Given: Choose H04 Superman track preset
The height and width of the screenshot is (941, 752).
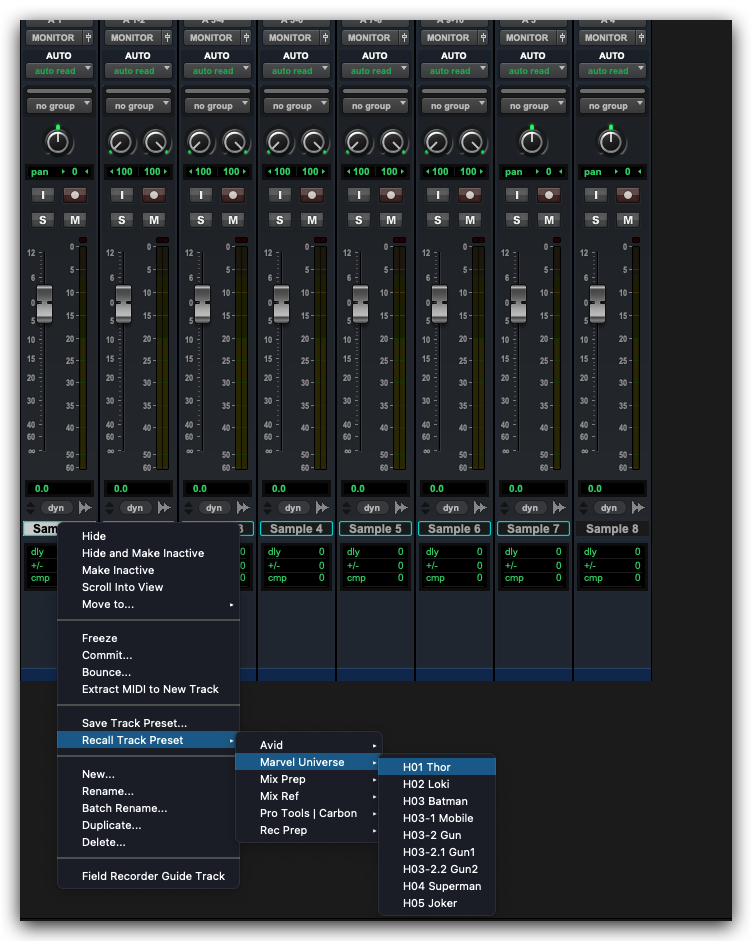Looking at the screenshot, I should pyautogui.click(x=441, y=886).
